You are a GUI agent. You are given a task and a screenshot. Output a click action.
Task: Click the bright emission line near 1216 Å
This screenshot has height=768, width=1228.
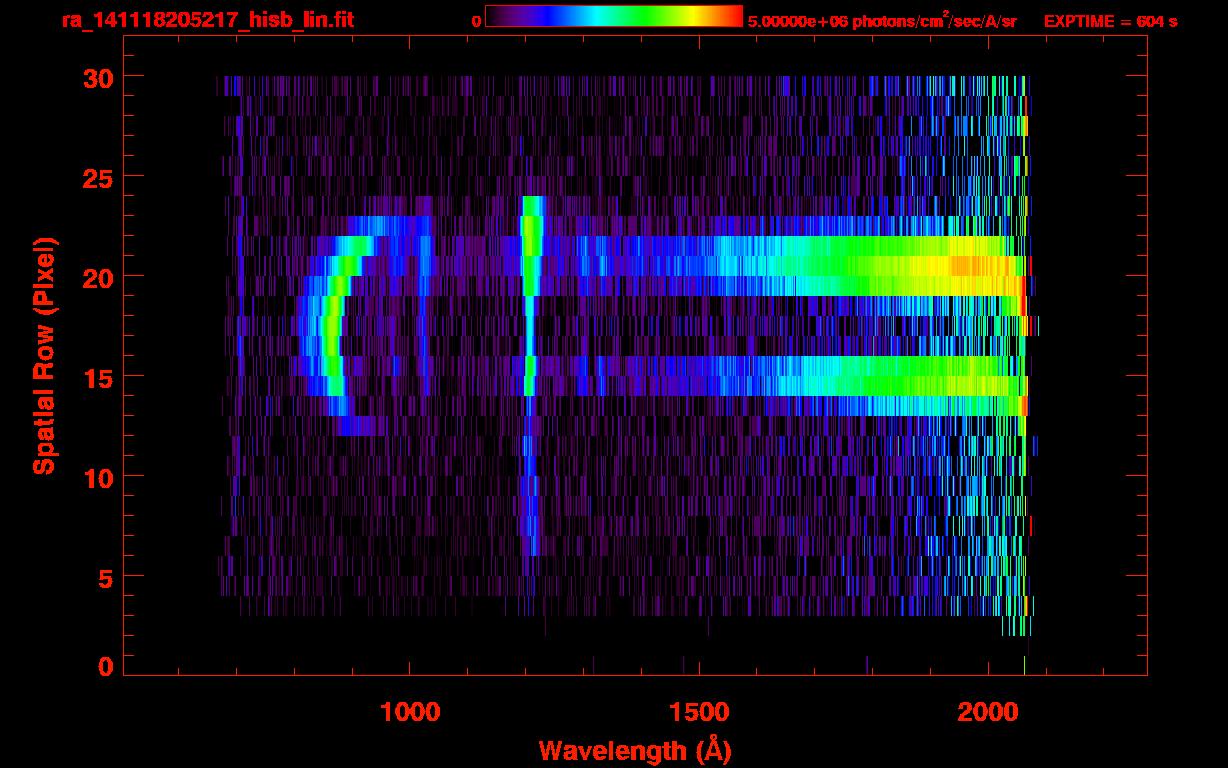click(x=531, y=375)
